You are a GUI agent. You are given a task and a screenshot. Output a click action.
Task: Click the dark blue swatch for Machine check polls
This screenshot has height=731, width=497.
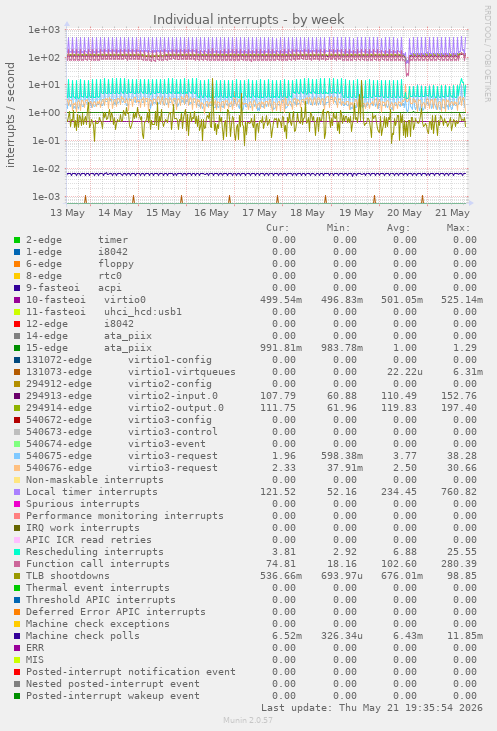click(x=17, y=636)
